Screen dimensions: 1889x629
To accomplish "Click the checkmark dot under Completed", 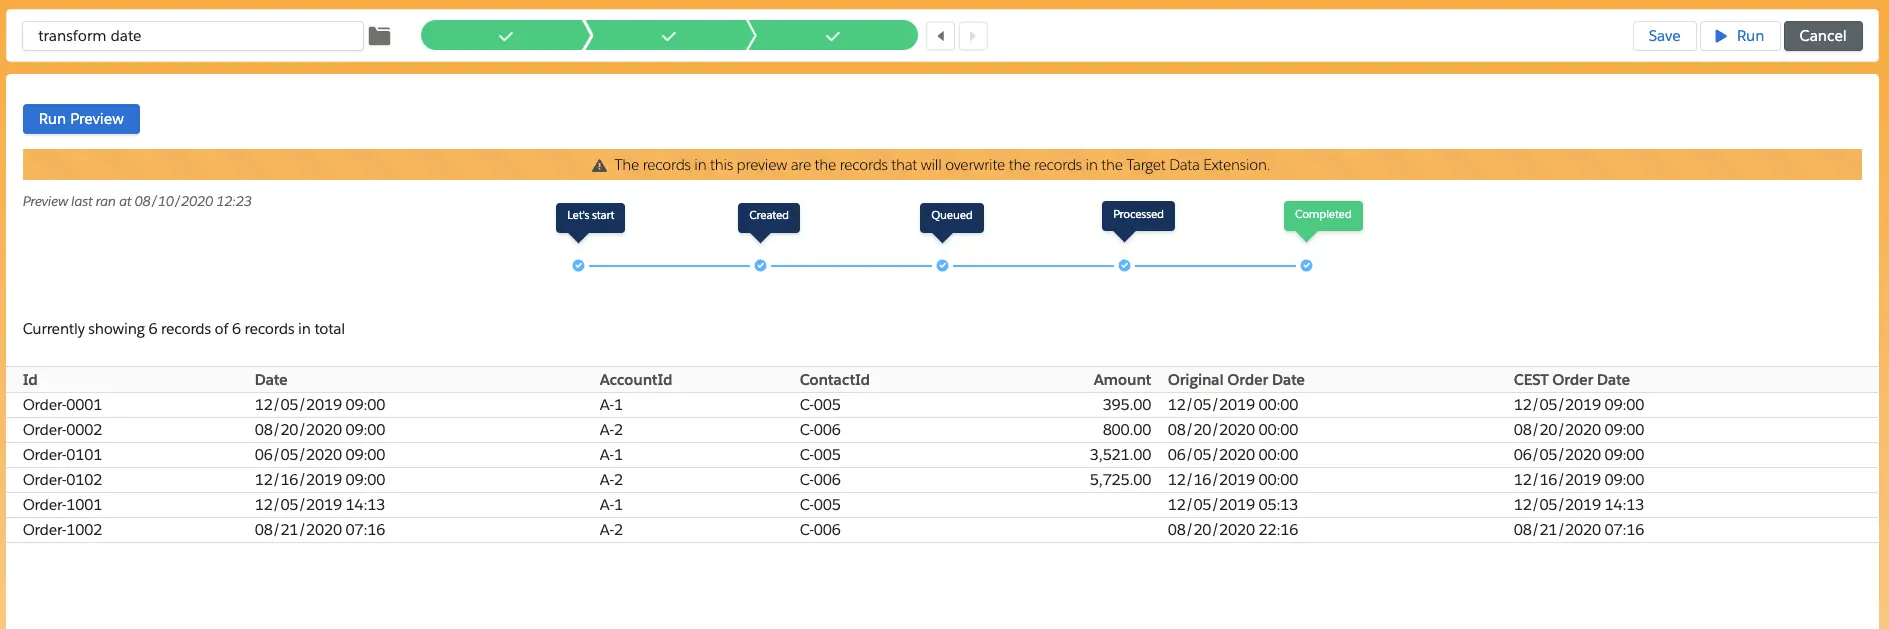I will tap(1306, 266).
